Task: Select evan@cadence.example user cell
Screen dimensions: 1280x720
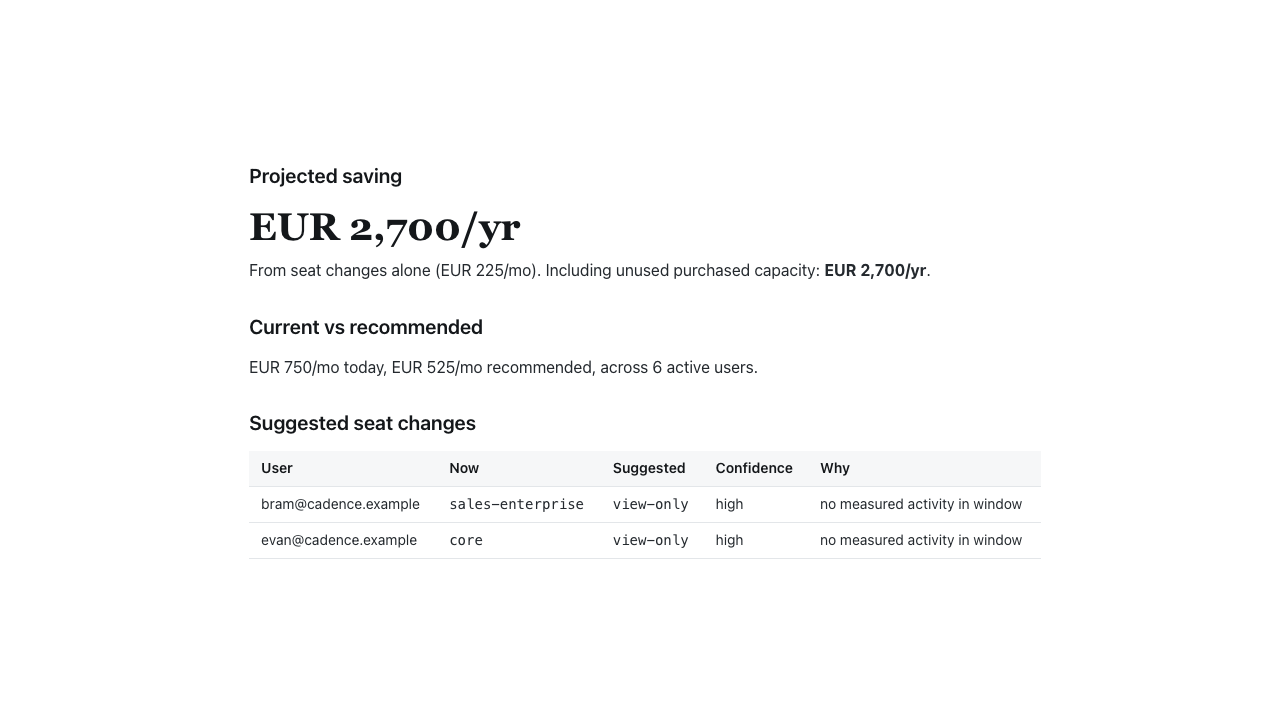Action: 339,540
